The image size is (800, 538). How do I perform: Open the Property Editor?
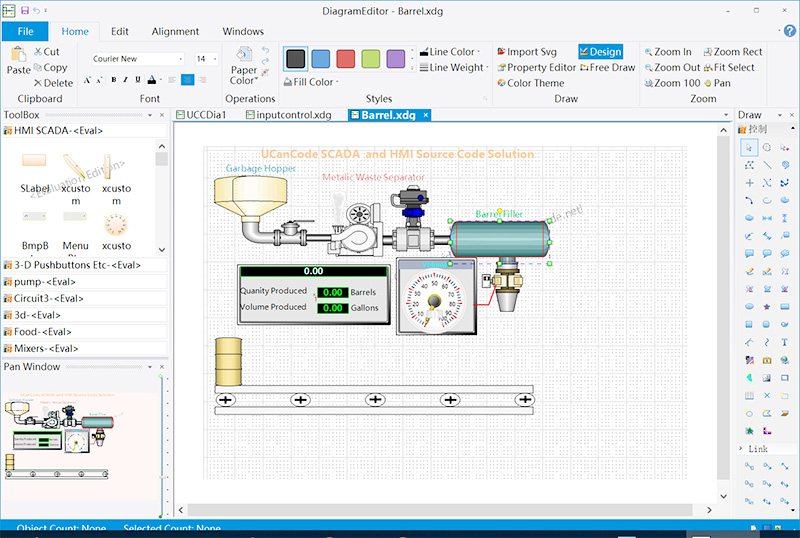536,67
